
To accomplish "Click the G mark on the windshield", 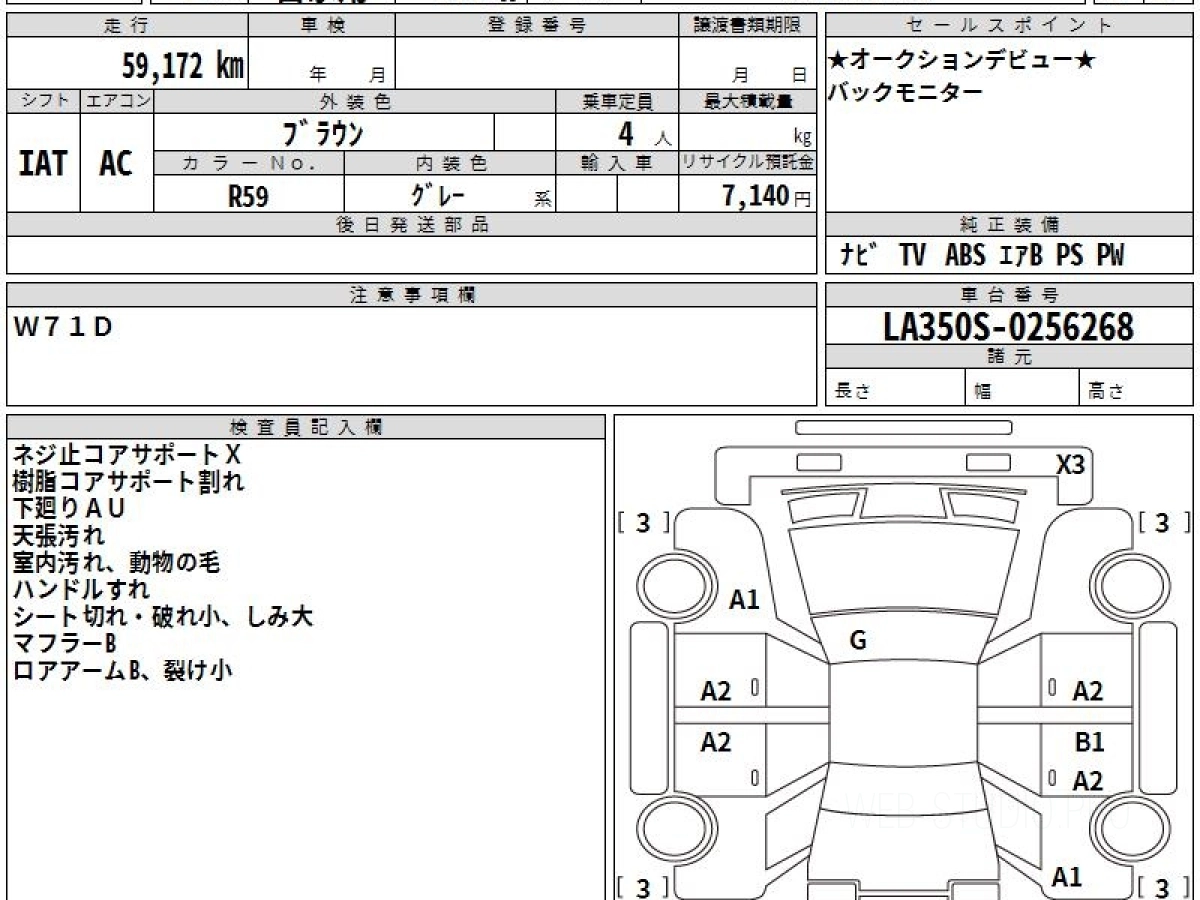I will [858, 642].
